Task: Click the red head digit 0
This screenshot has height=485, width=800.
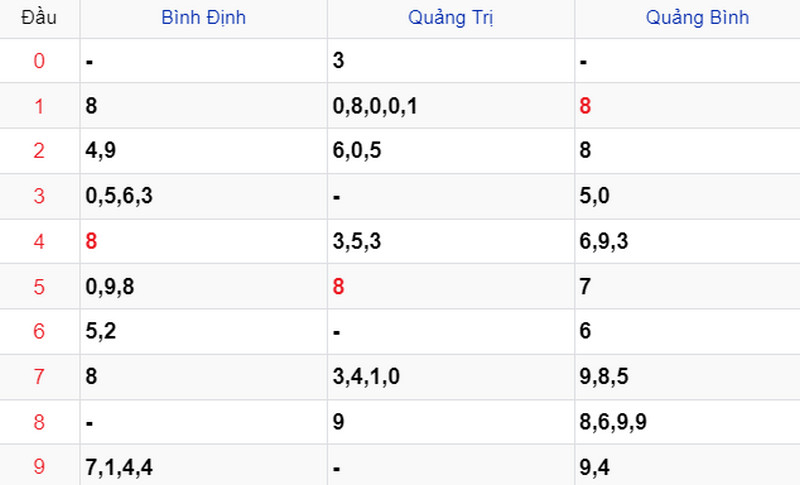Action: (x=39, y=61)
